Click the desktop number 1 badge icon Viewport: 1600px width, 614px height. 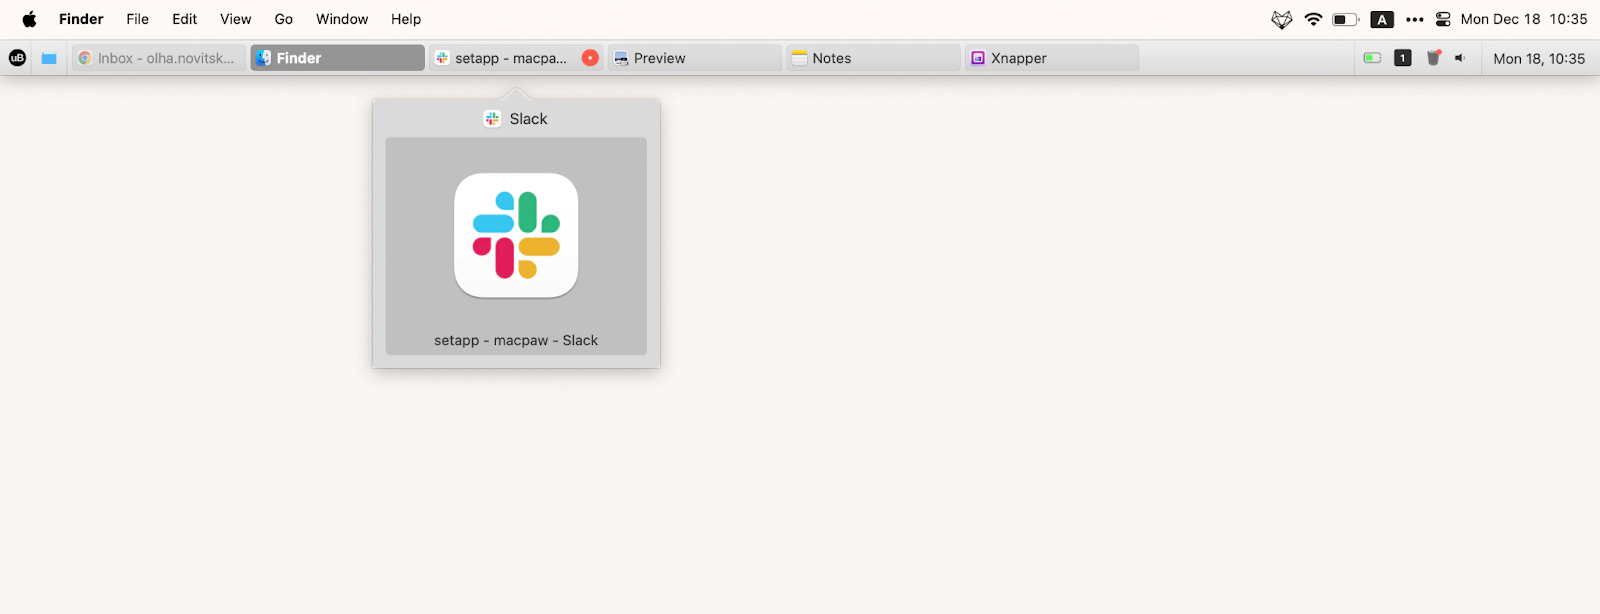tap(1403, 58)
